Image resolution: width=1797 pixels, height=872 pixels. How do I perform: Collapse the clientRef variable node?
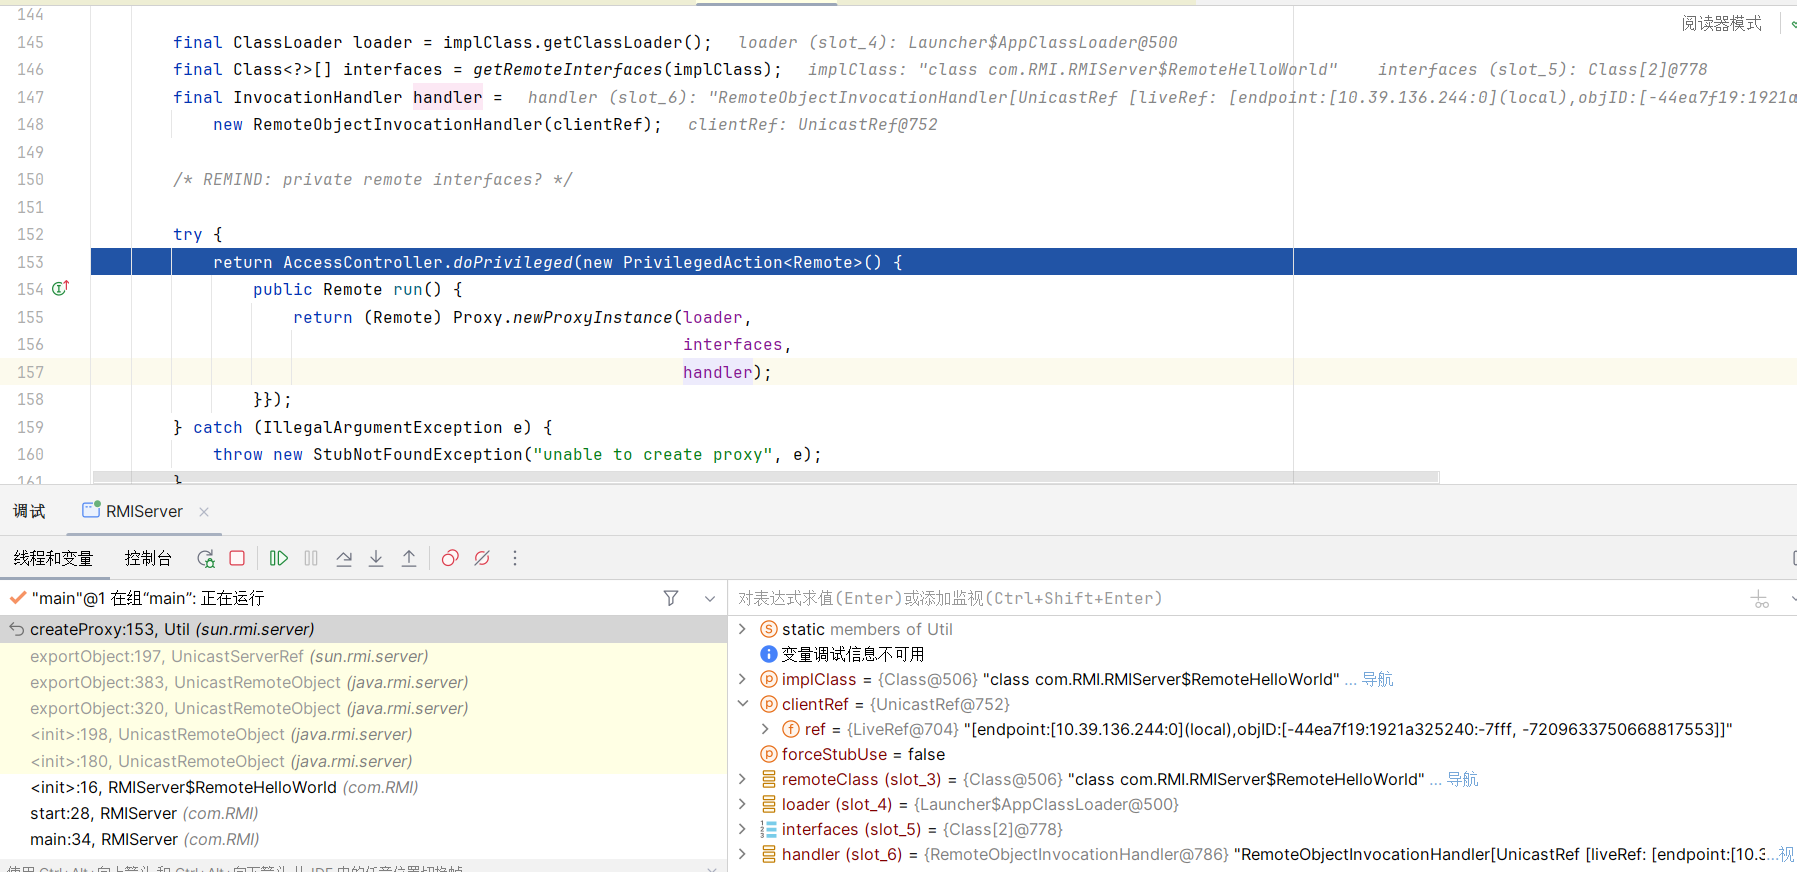pyautogui.click(x=742, y=704)
